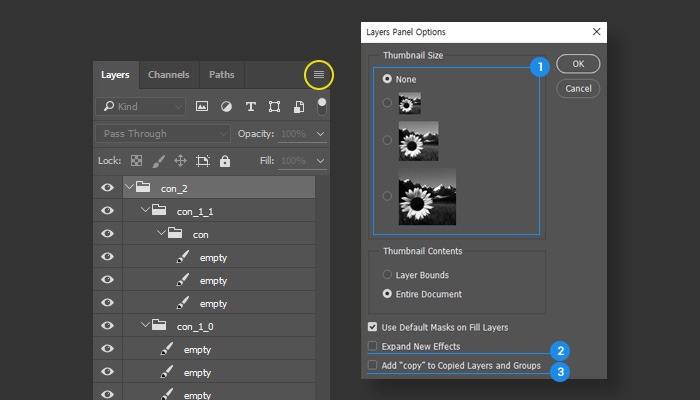This screenshot has height=400, width=700.
Task: Open the Kind filter dropdown
Action: 140,107
